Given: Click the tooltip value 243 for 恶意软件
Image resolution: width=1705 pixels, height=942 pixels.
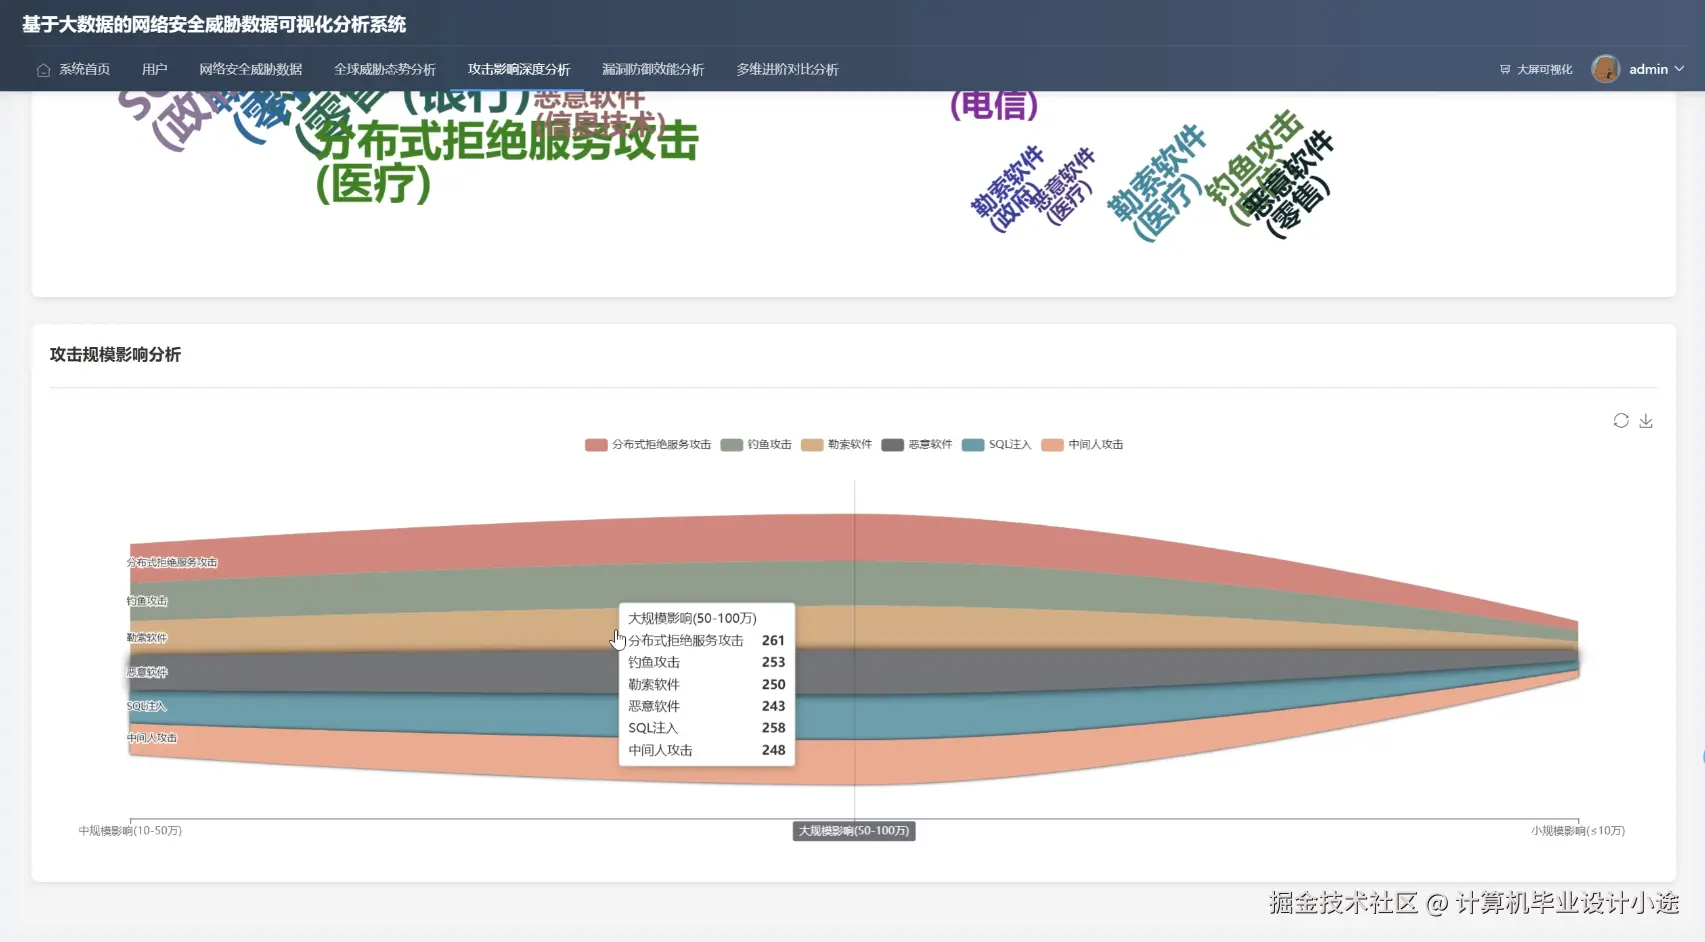Looking at the screenshot, I should [x=773, y=706].
